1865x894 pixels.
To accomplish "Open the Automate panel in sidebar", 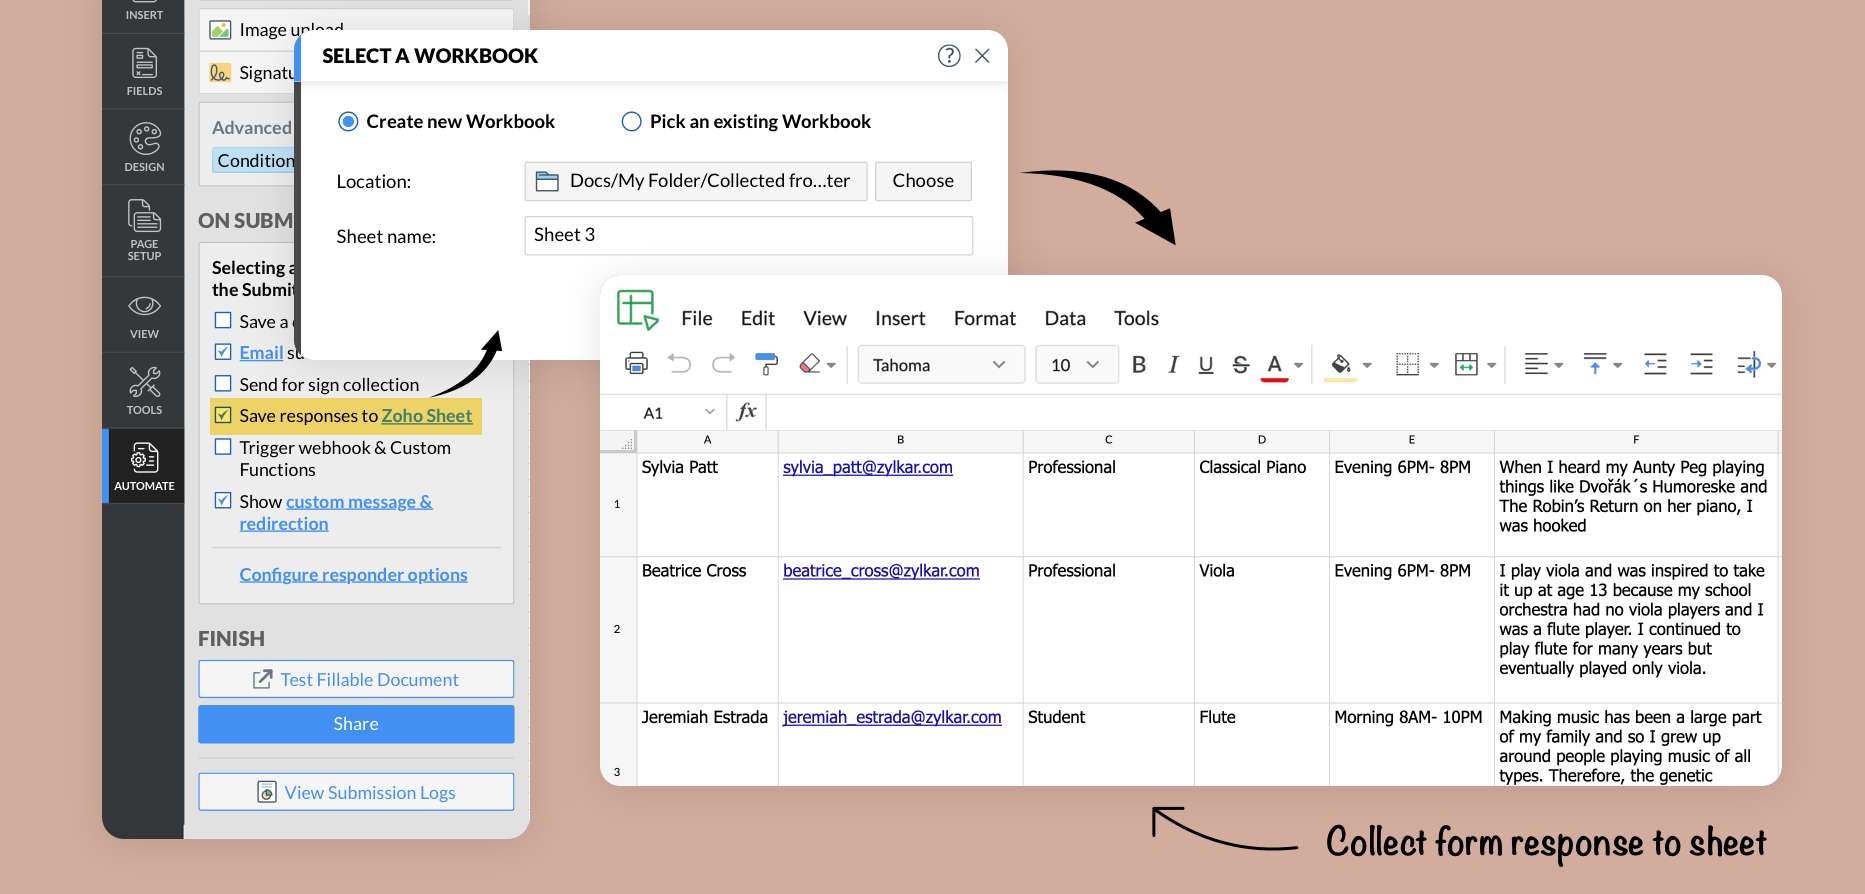I will coord(144,466).
